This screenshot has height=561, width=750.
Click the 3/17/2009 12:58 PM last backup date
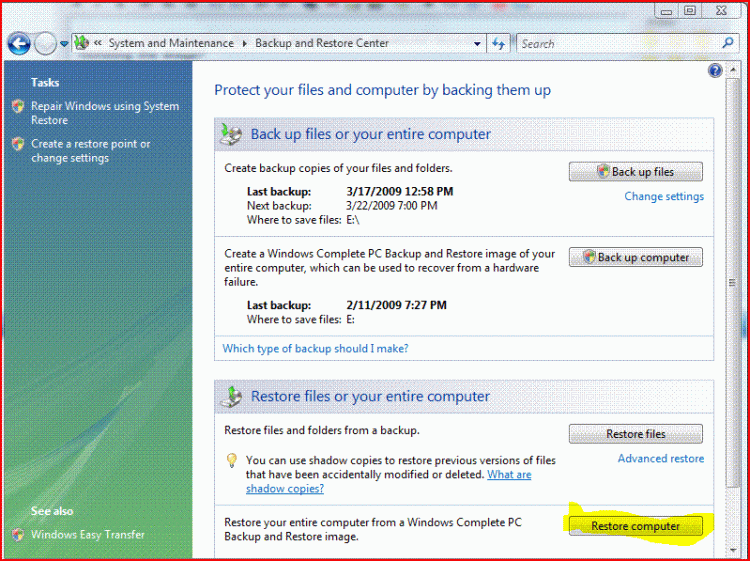[399, 191]
